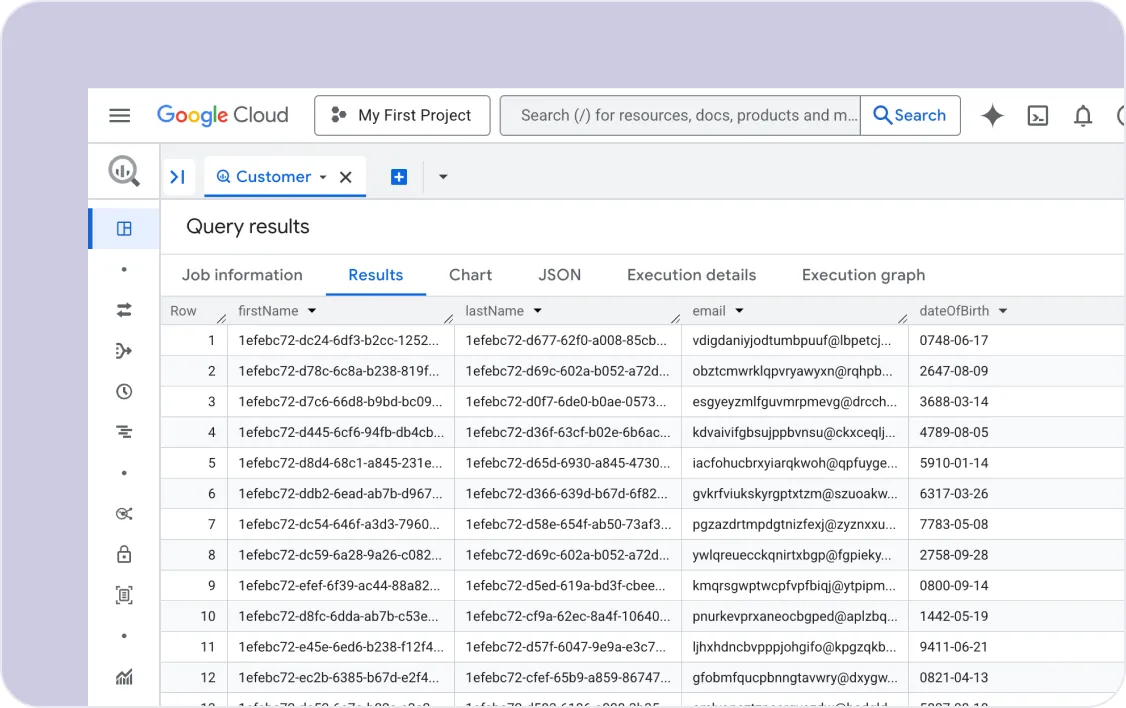1126x708 pixels.
Task: Click the Gemini sparkle icon
Action: tap(992, 116)
